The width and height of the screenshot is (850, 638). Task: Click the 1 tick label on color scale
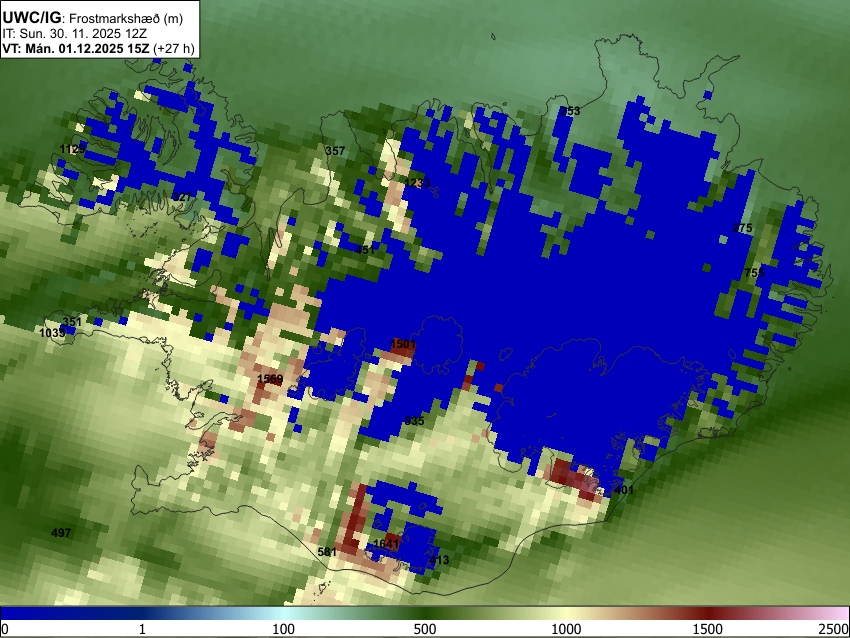tap(142, 629)
